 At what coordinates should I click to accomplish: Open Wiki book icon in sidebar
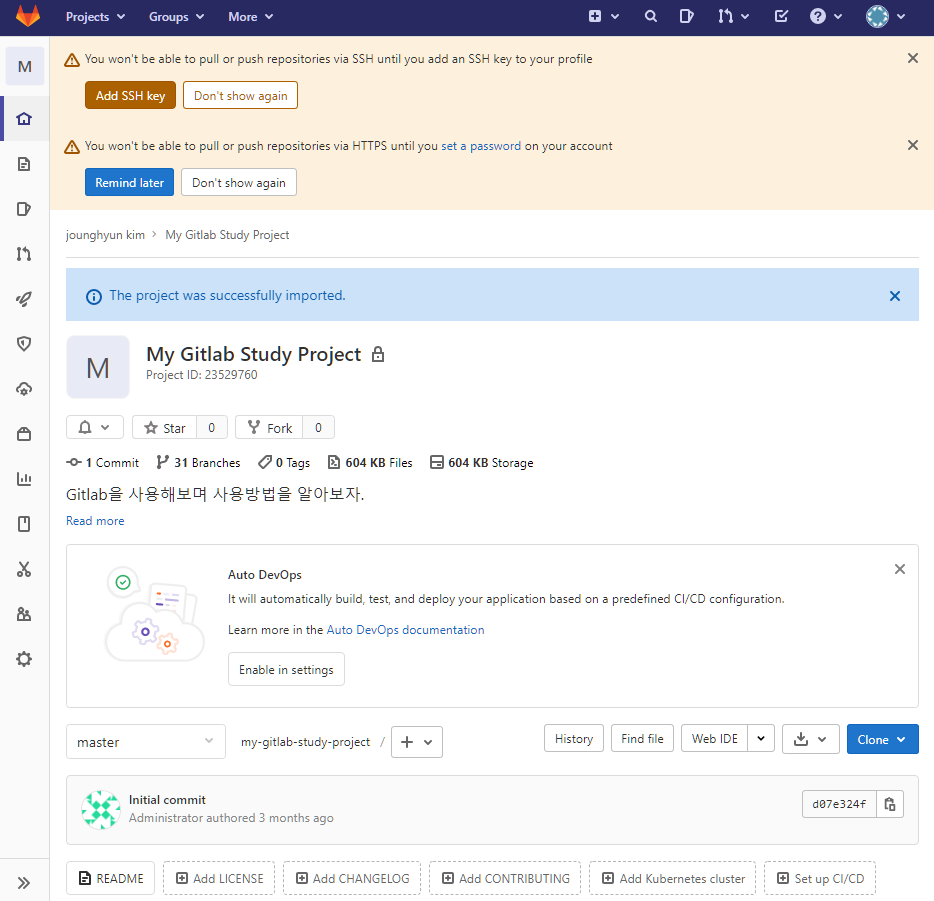24,524
